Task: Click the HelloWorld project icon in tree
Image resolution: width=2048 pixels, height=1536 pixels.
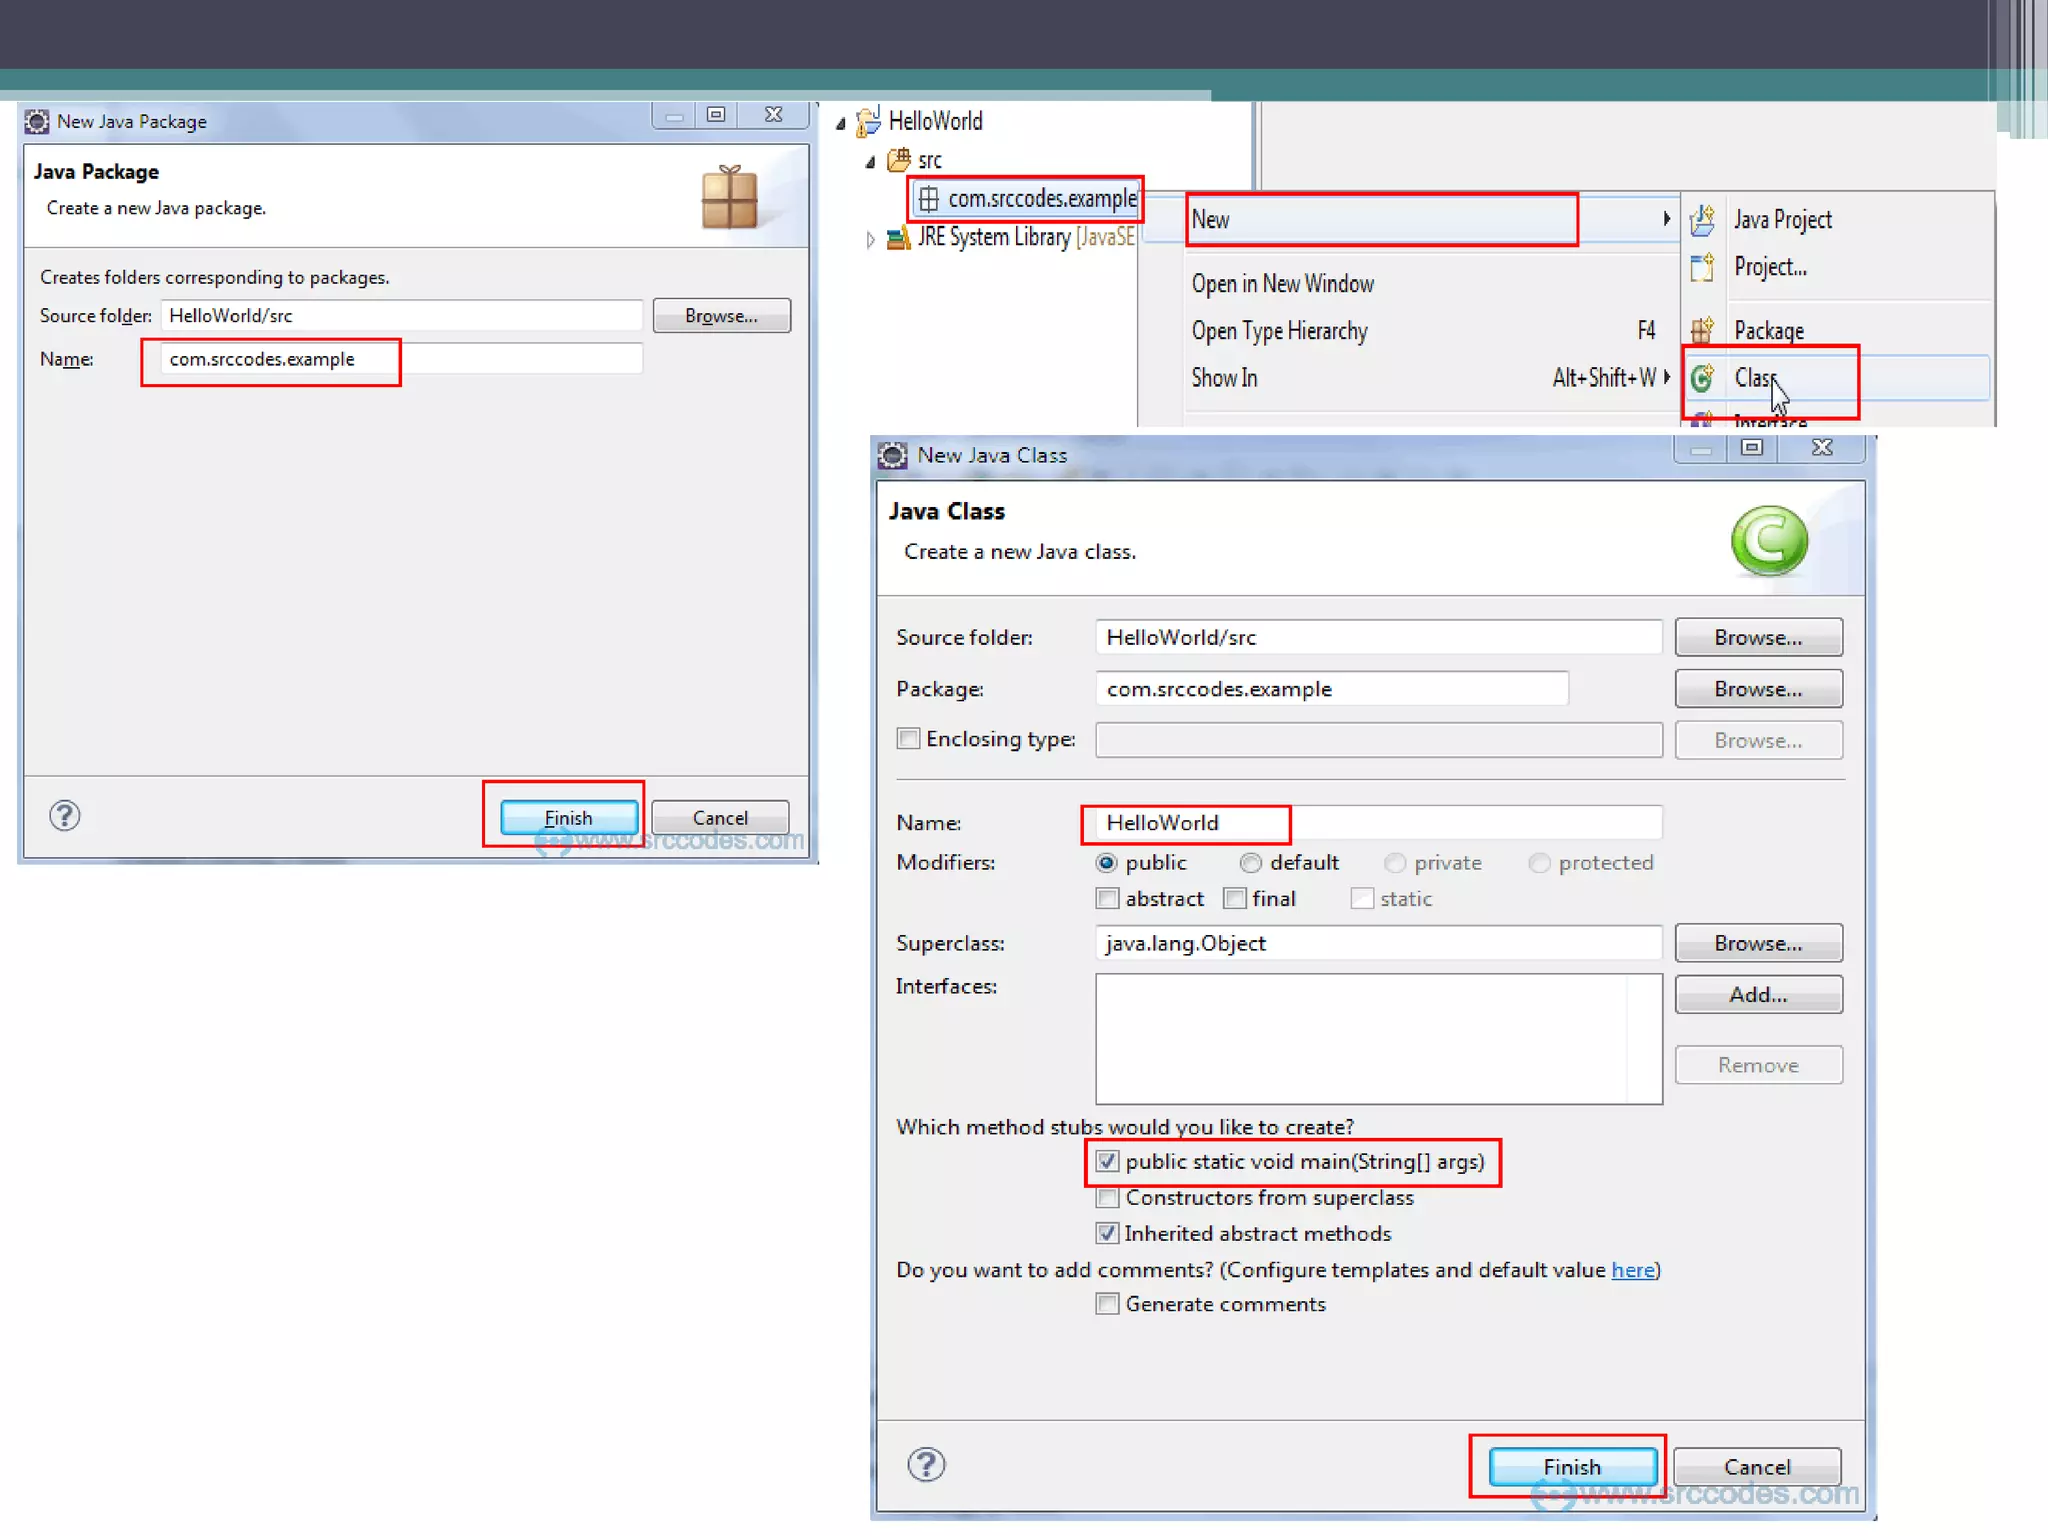Action: click(x=868, y=121)
